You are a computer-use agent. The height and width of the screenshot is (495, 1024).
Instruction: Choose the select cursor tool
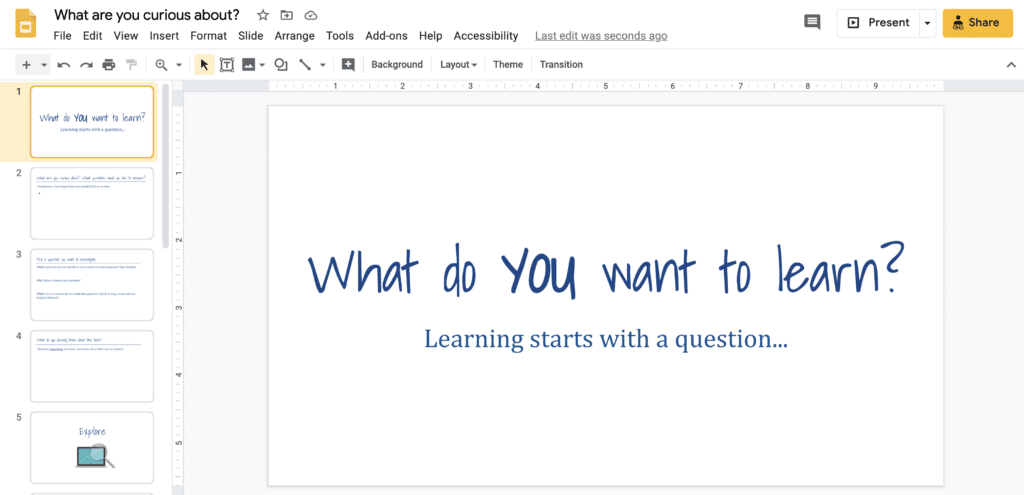(x=204, y=65)
